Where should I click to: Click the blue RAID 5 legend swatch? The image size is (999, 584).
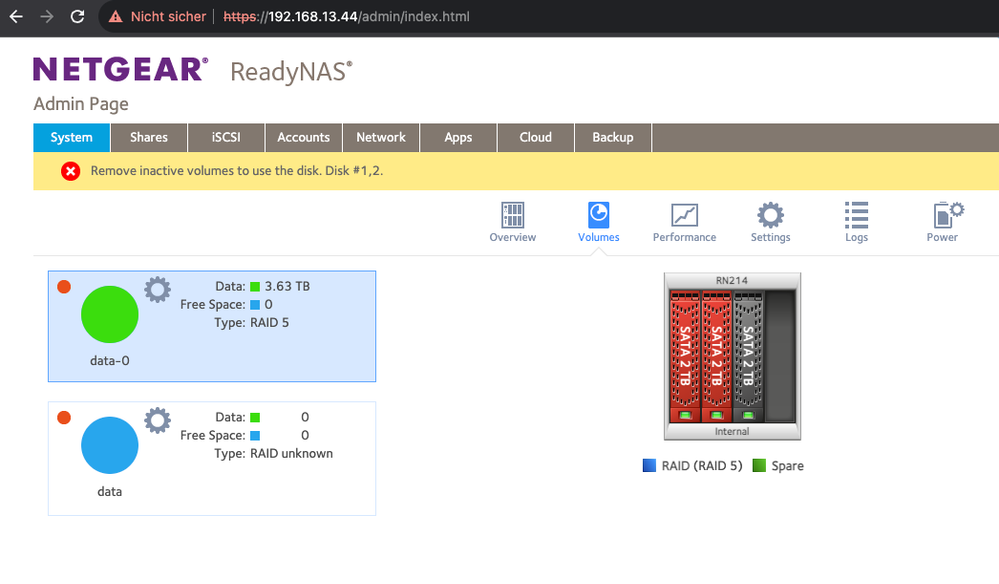pos(650,466)
